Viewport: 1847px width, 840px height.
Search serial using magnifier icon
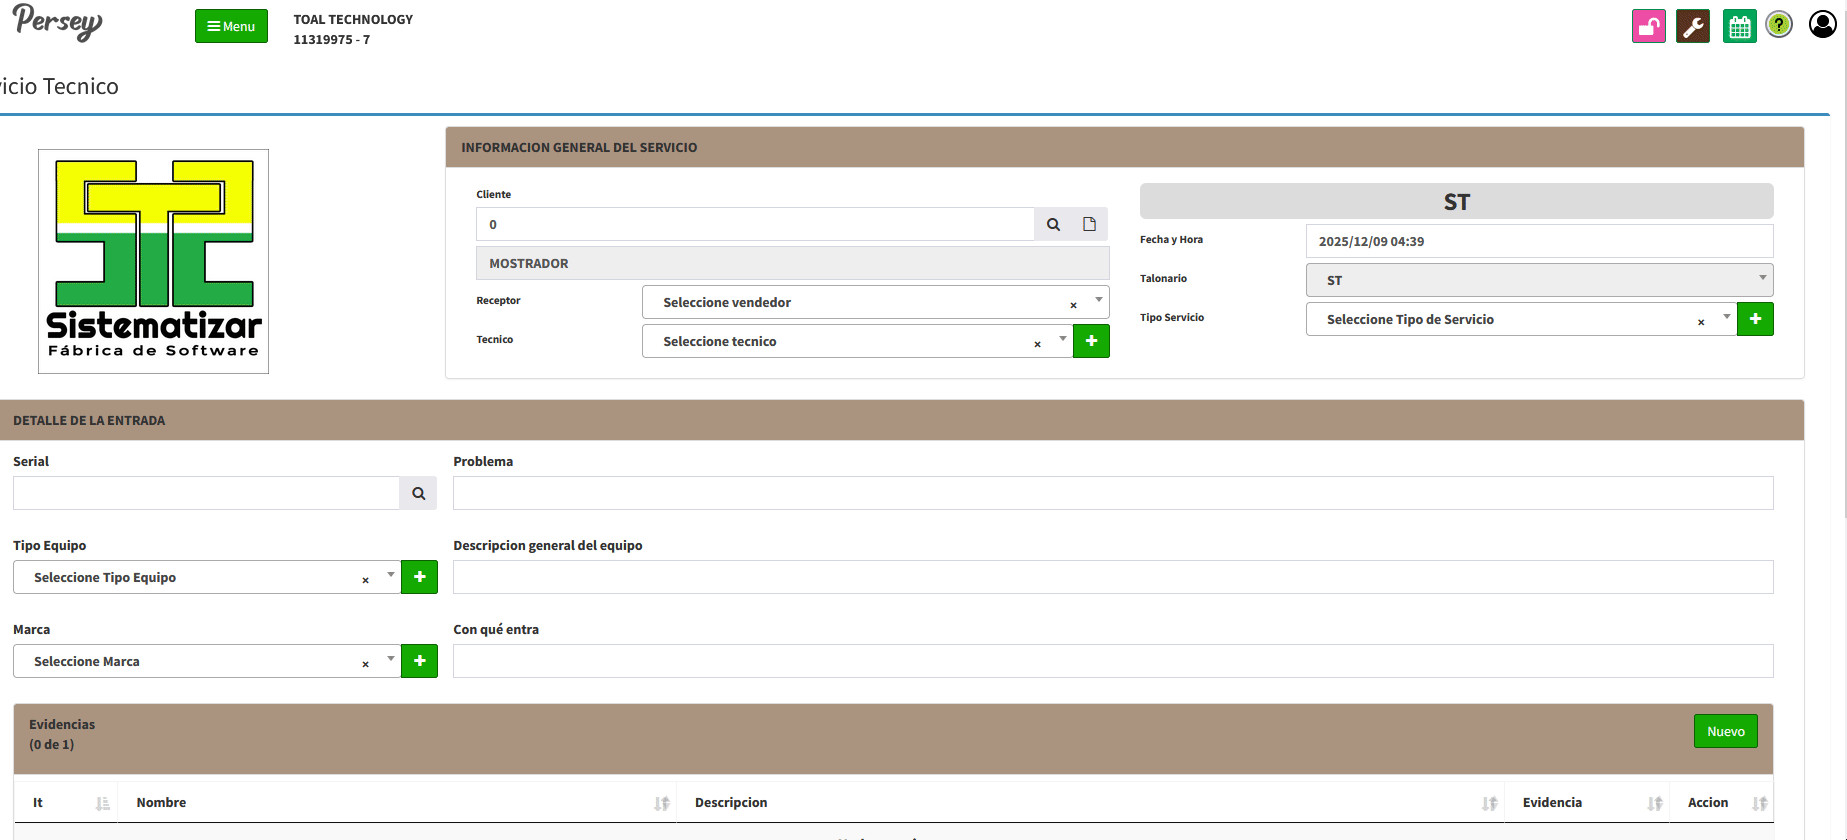click(x=418, y=493)
